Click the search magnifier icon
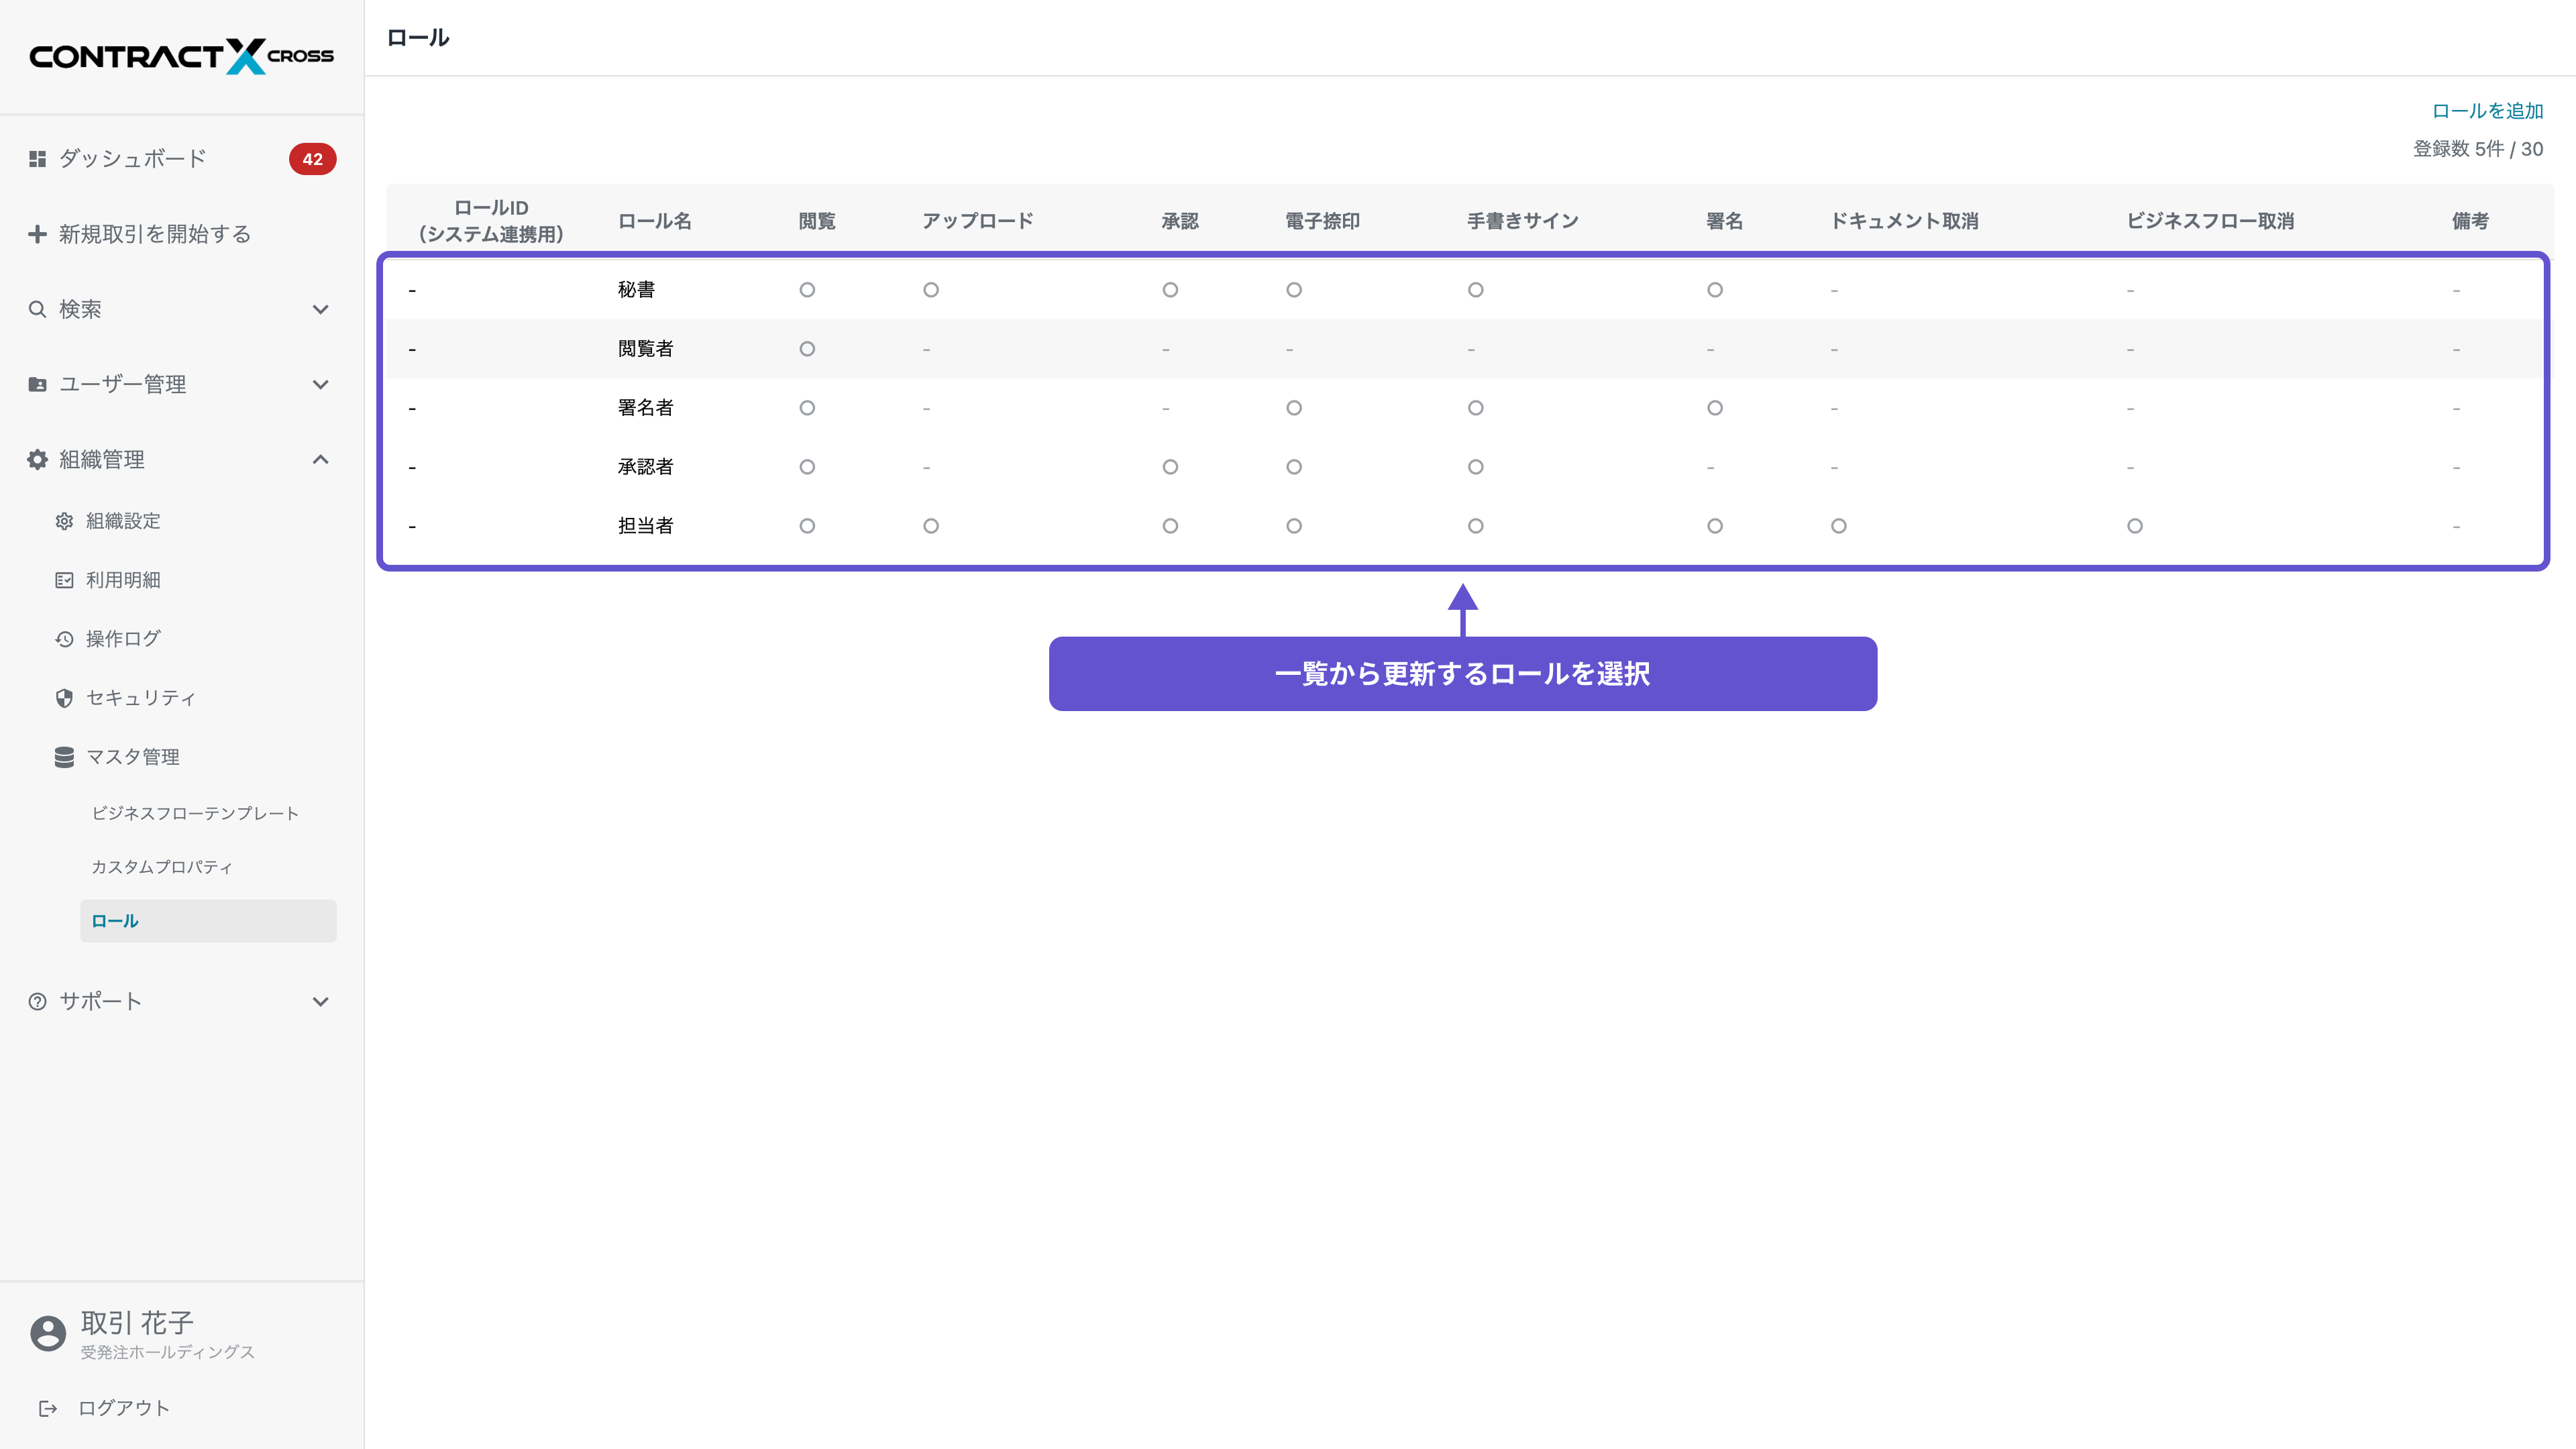2576x1449 pixels. (x=37, y=309)
